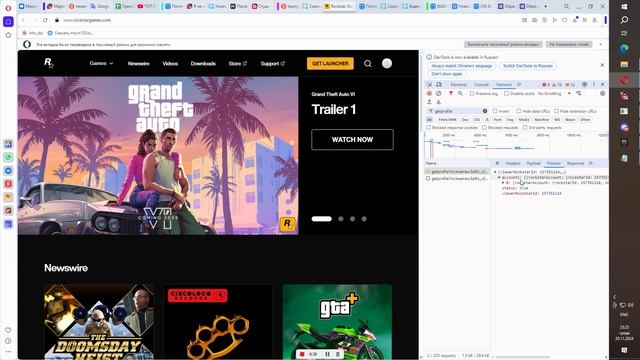Stop recording network log red button
Screen dimensions: 640x360
pos(429,93)
